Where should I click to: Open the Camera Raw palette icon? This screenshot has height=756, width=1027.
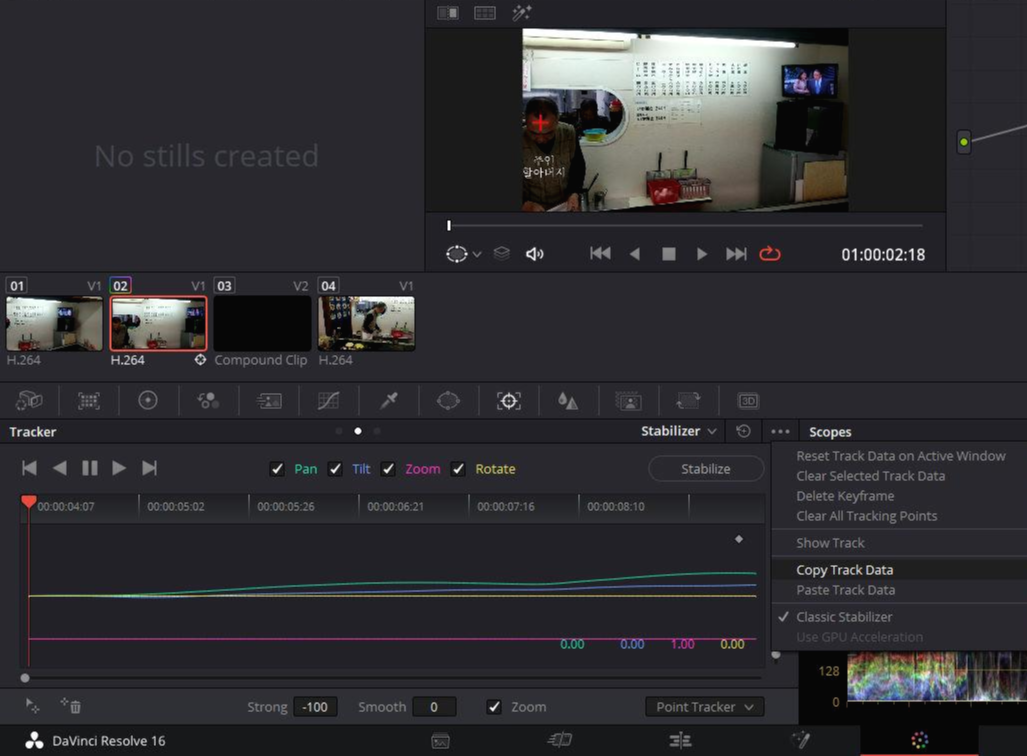[29, 400]
